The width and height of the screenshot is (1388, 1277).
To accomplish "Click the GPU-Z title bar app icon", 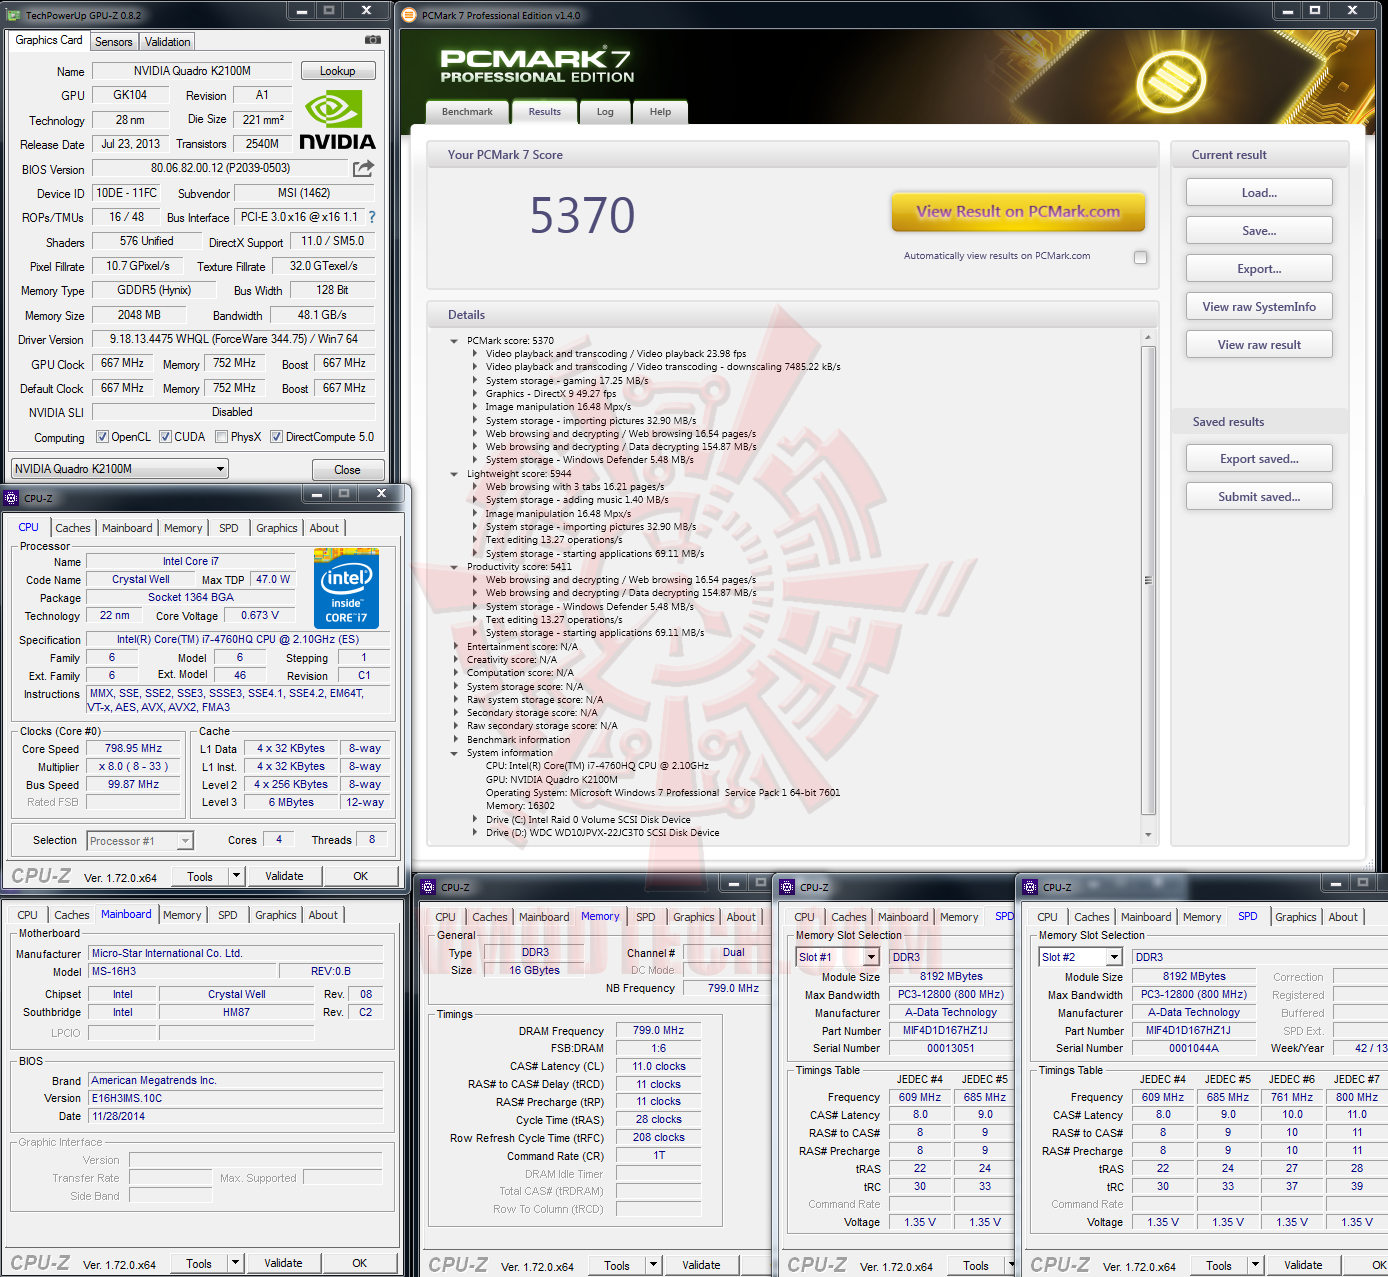I will 14,15.
